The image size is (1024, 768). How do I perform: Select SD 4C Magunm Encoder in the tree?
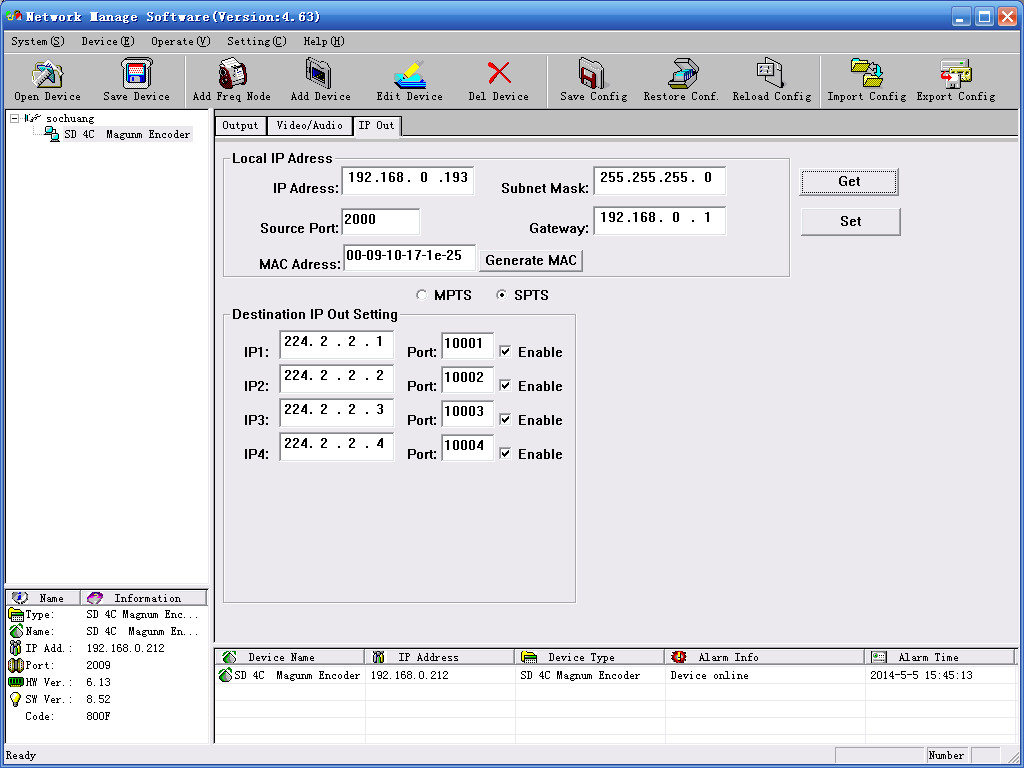[x=127, y=135]
